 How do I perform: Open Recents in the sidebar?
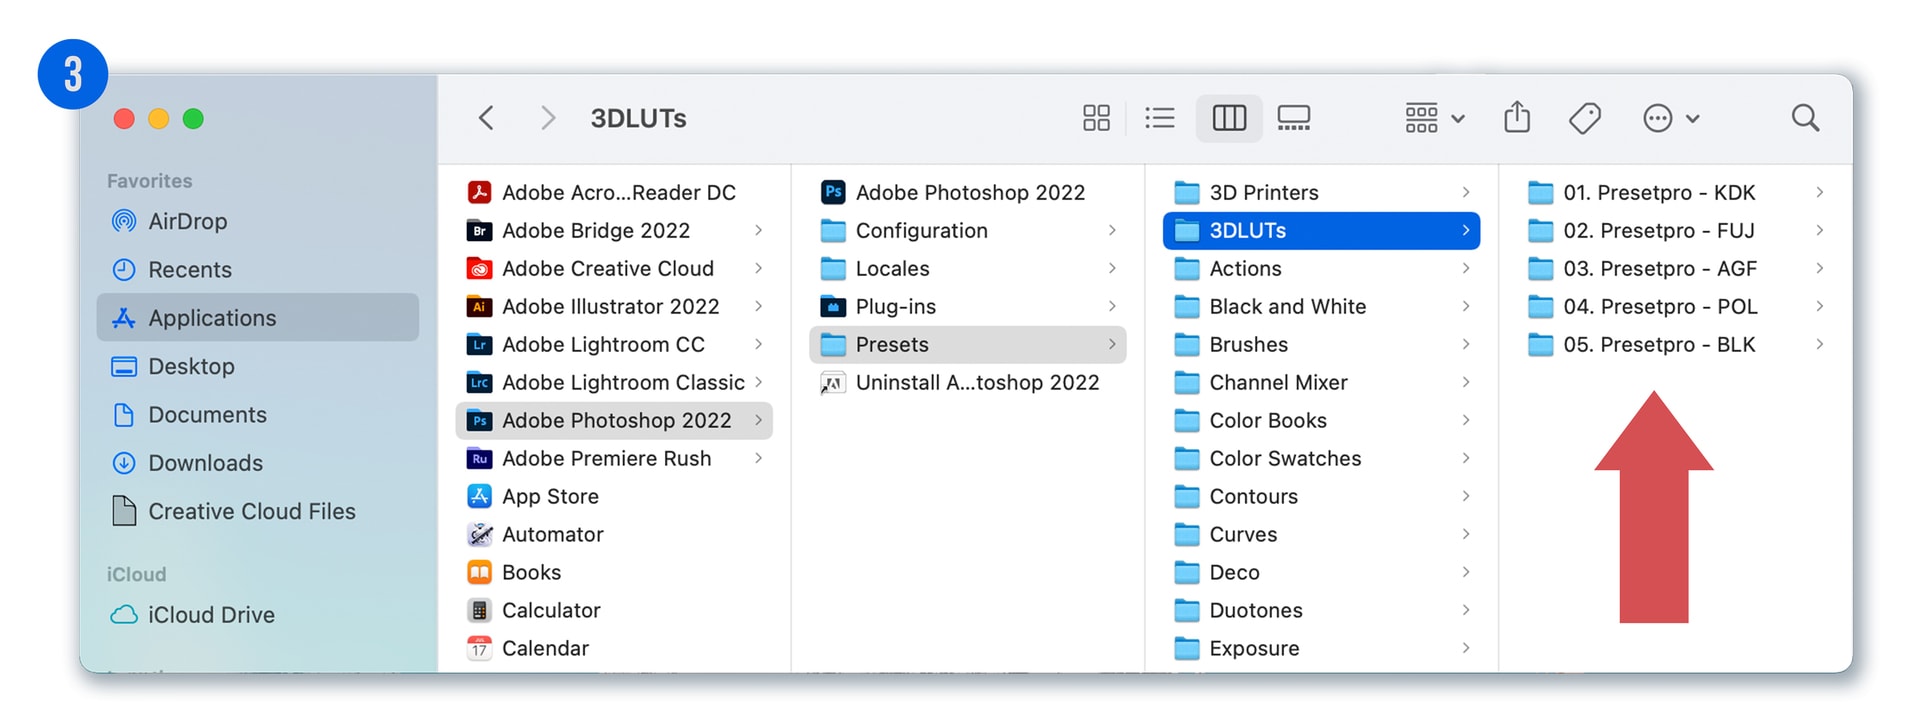[258, 269]
